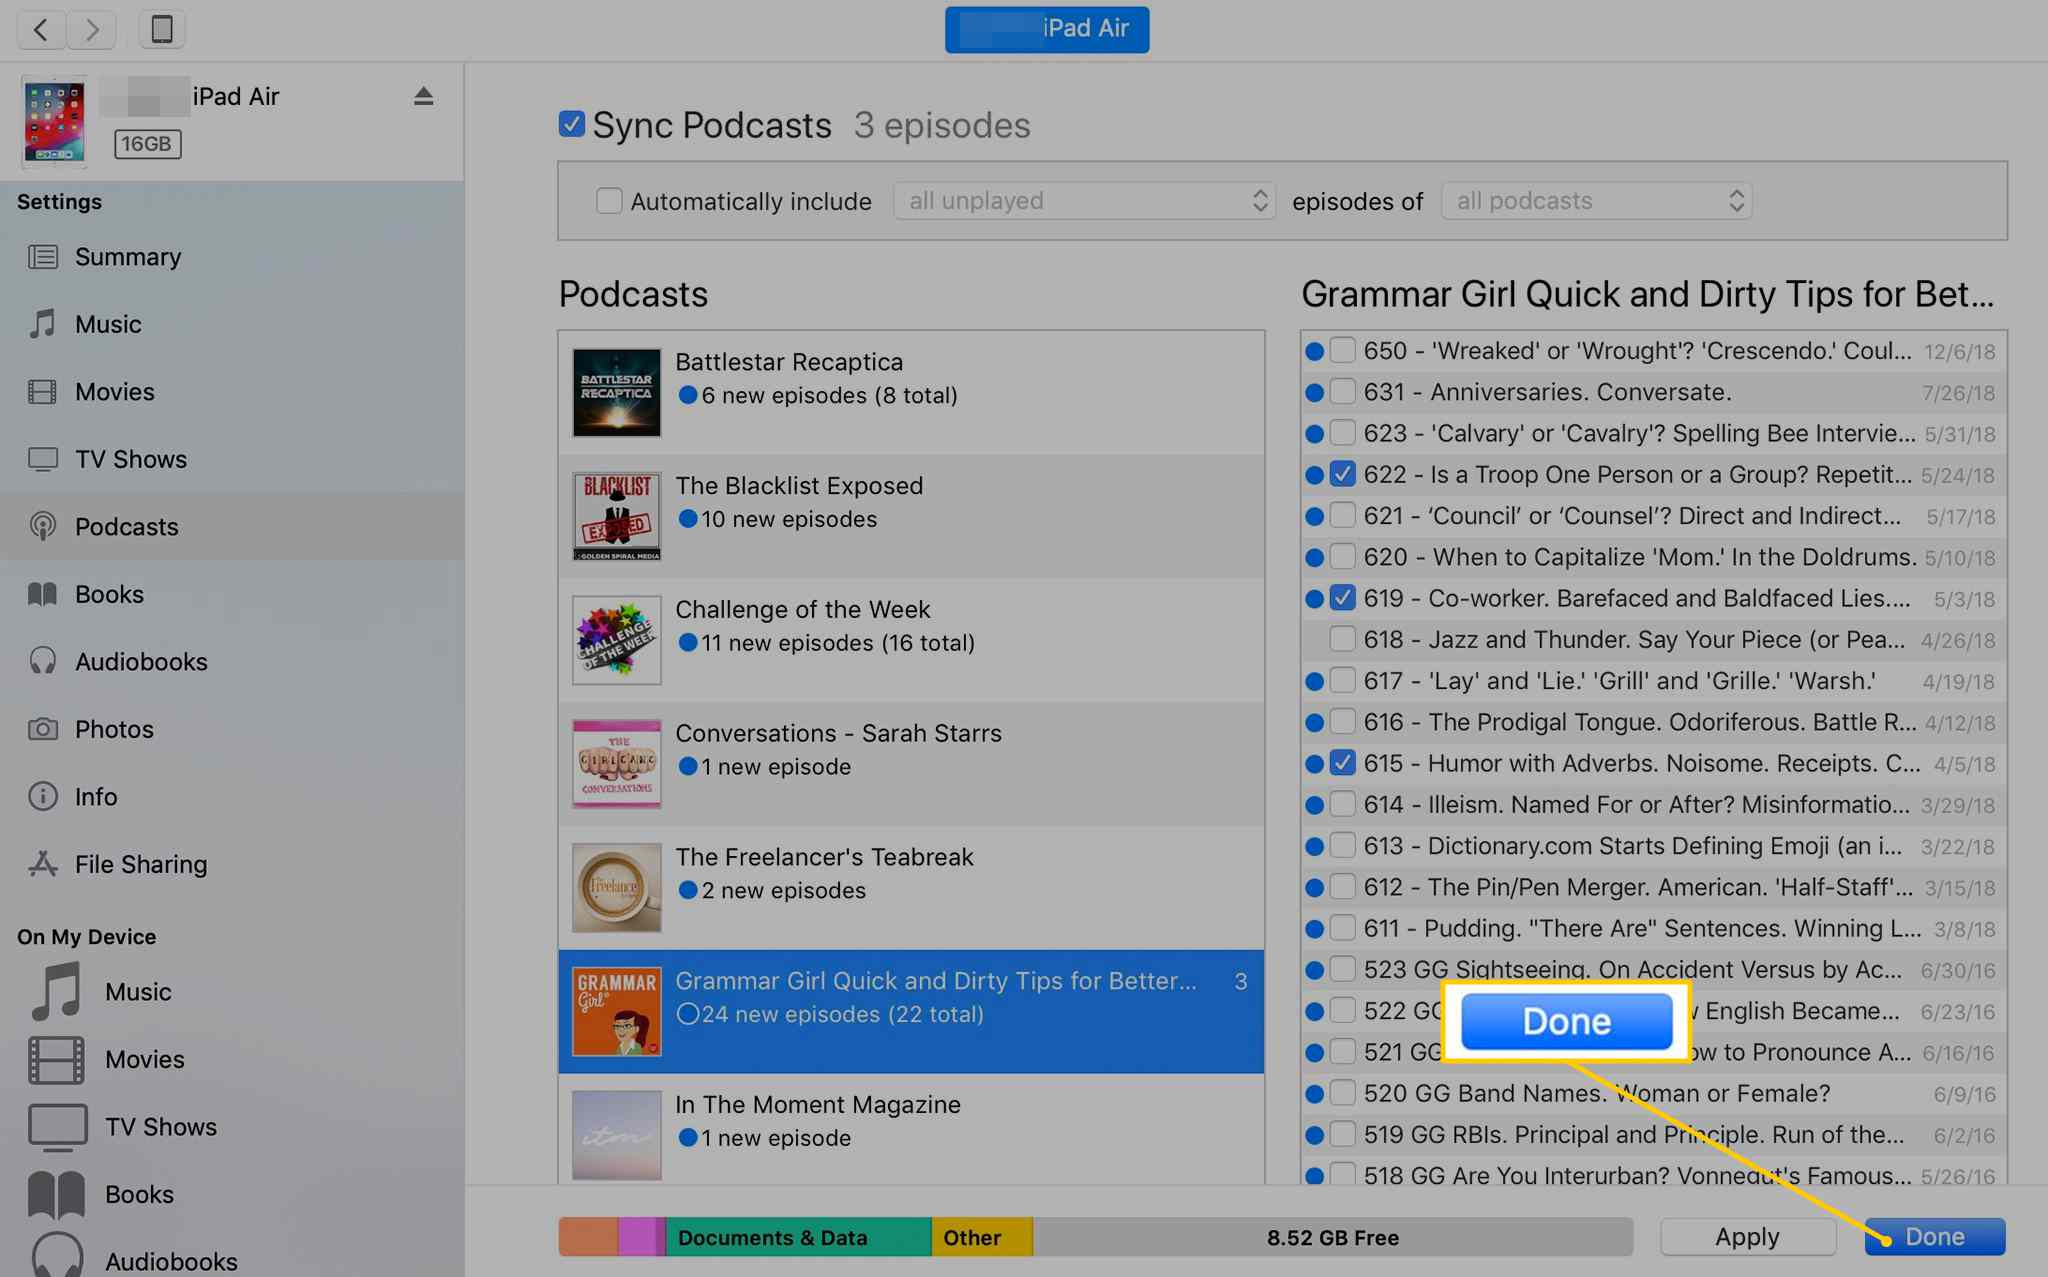Open the 'all podcasts' dropdown
The image size is (2048, 1277).
(x=1596, y=201)
